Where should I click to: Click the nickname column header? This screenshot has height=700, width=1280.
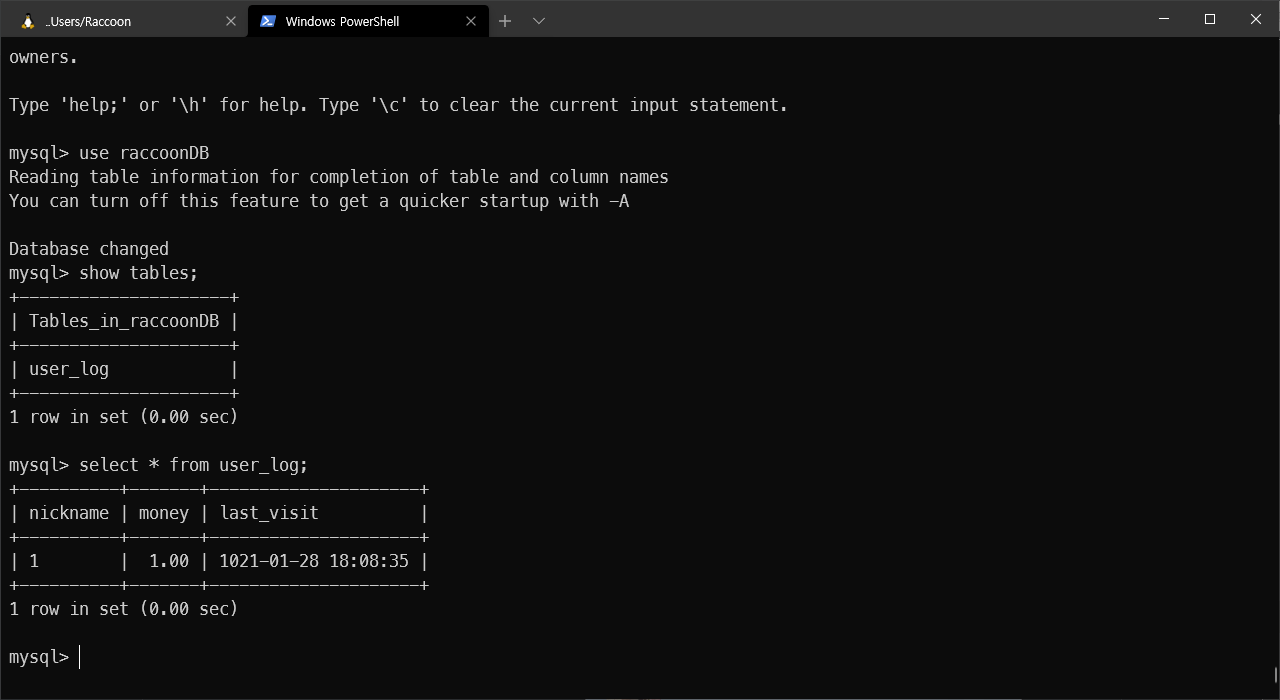(x=69, y=513)
